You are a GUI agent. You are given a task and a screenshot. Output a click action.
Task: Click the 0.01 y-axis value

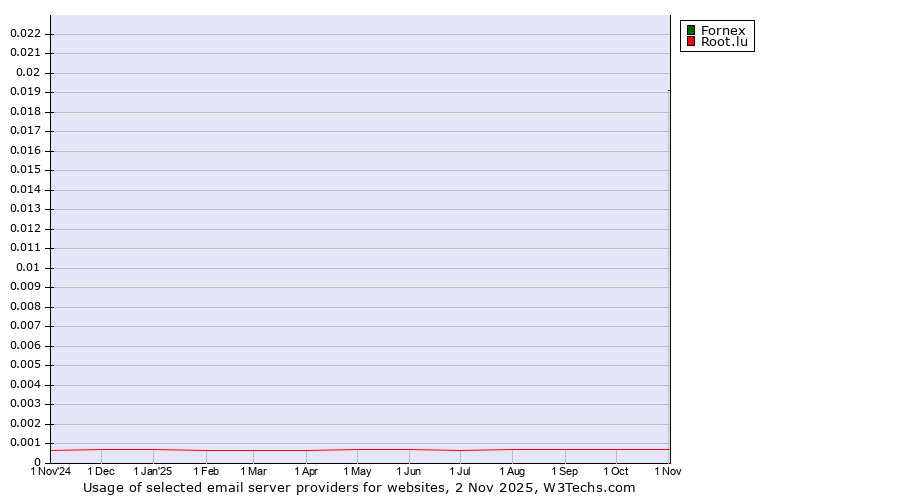coord(28,267)
